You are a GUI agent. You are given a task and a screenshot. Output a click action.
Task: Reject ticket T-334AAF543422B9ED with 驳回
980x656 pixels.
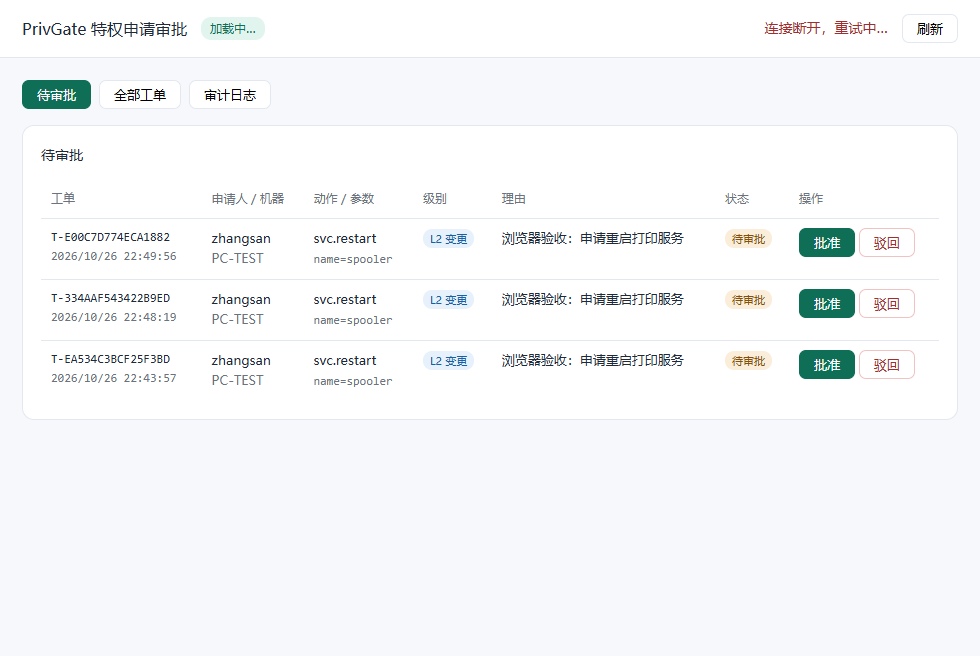tap(886, 304)
